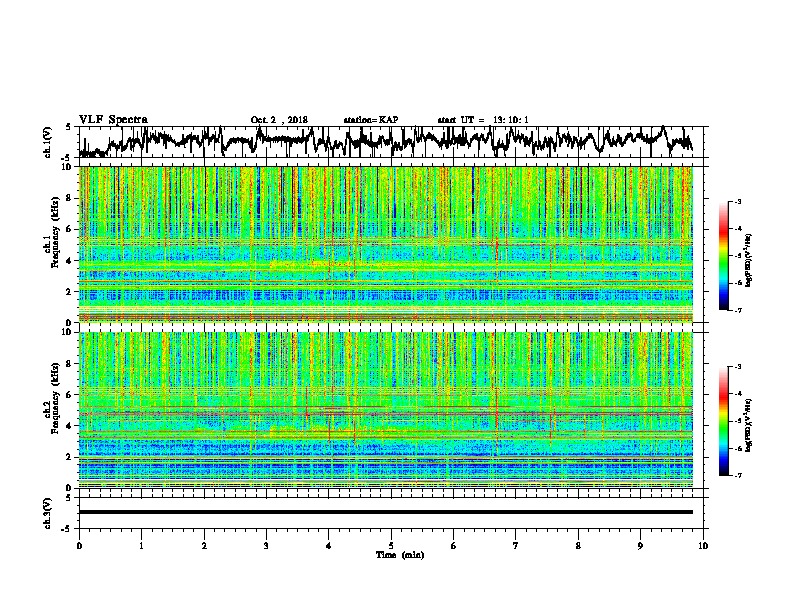The width and height of the screenshot is (792, 612).
Task: Click the ch.2 colorbar "log(PSD)(V²/Hz)" label
Action: pyautogui.click(x=748, y=424)
